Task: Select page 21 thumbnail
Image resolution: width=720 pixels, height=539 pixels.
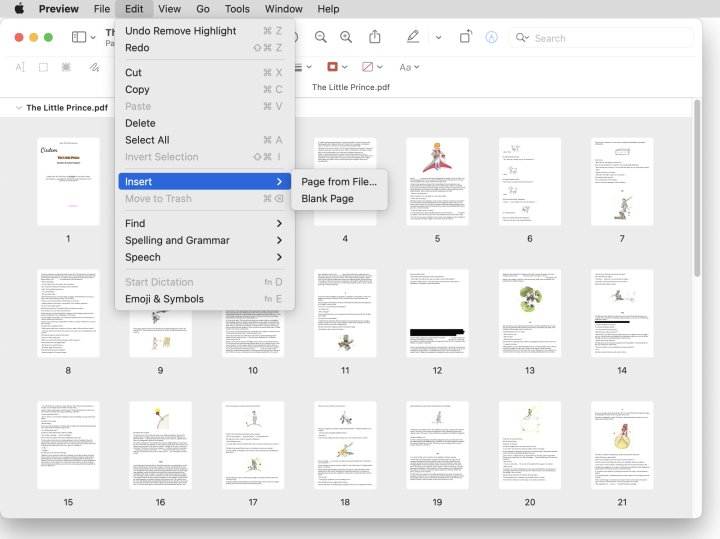Action: point(622,445)
